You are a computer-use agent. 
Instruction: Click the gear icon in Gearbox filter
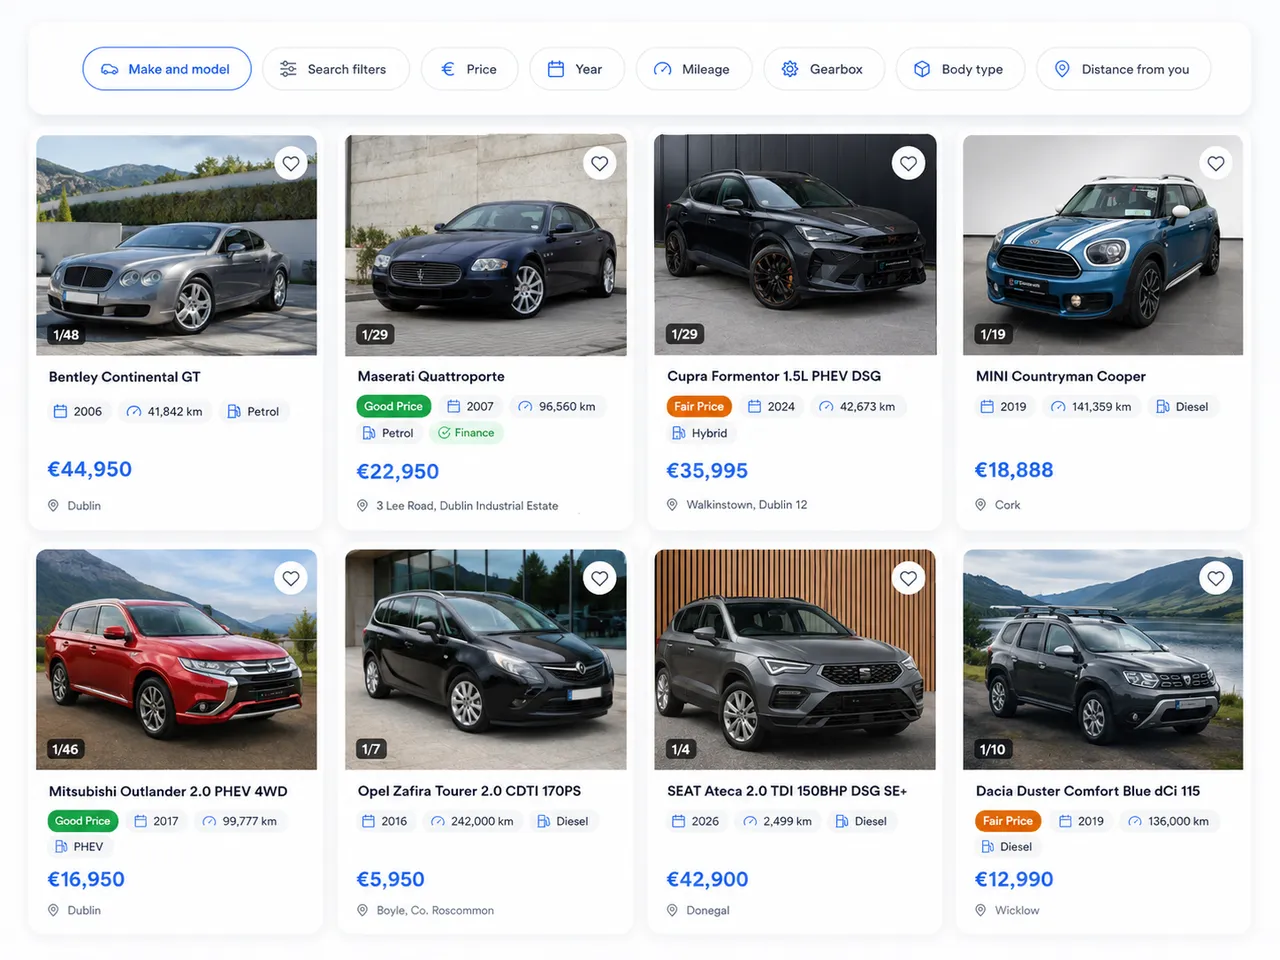[790, 69]
